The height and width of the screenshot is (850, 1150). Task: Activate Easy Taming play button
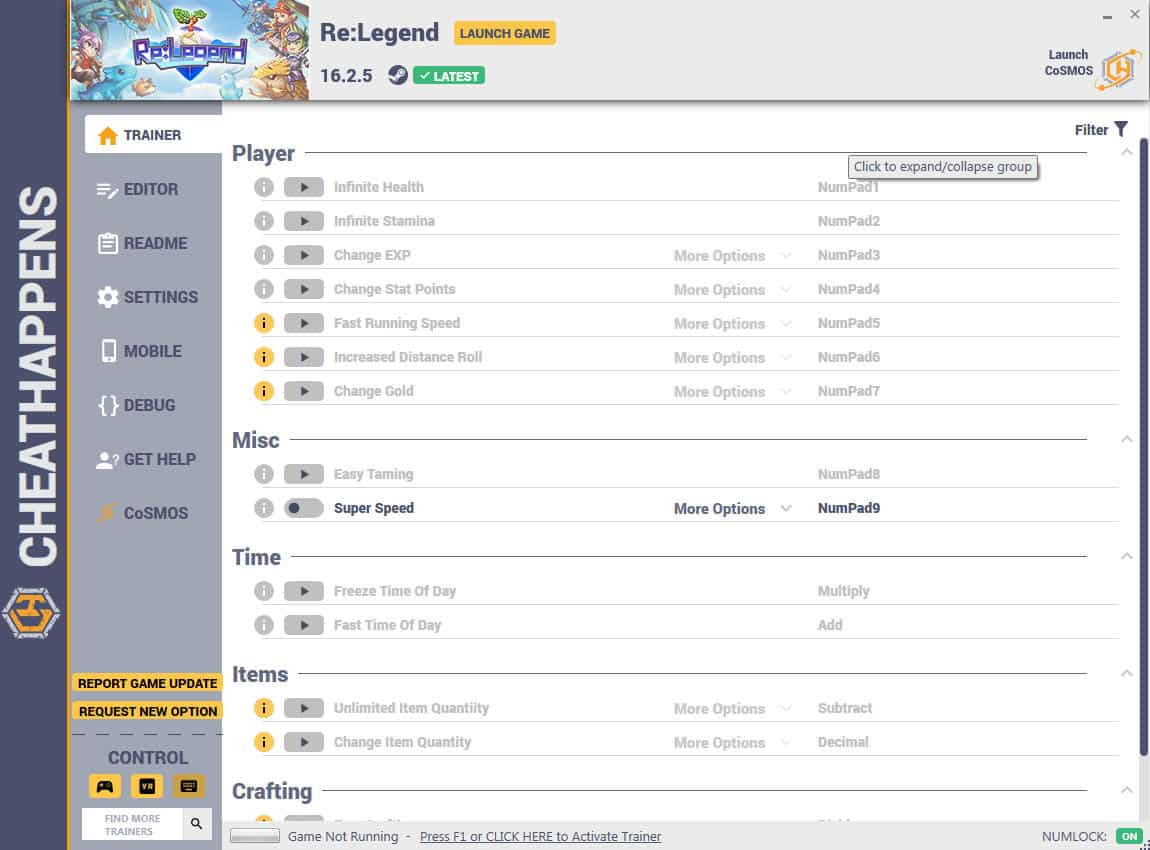tap(304, 474)
